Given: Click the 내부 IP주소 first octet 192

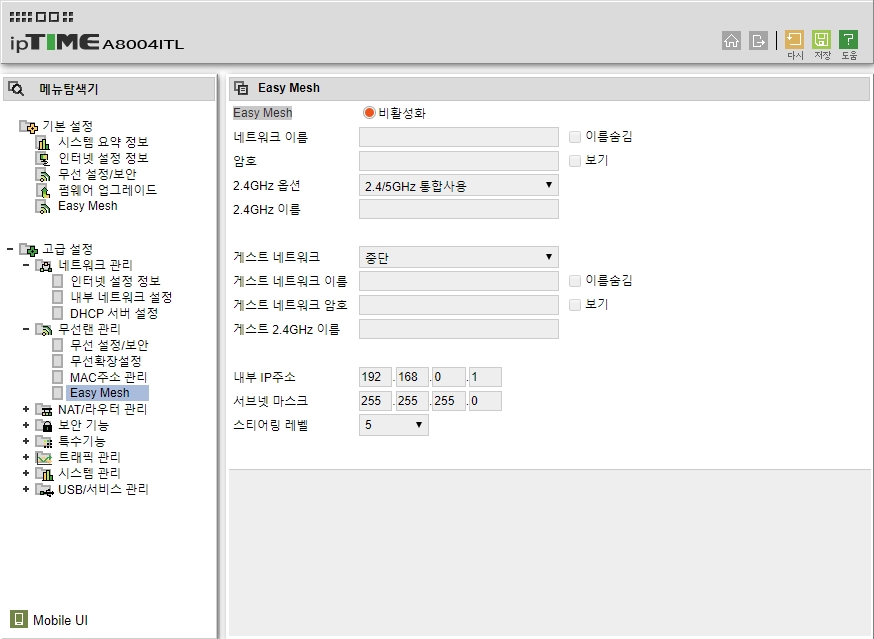Looking at the screenshot, I should coord(375,376).
